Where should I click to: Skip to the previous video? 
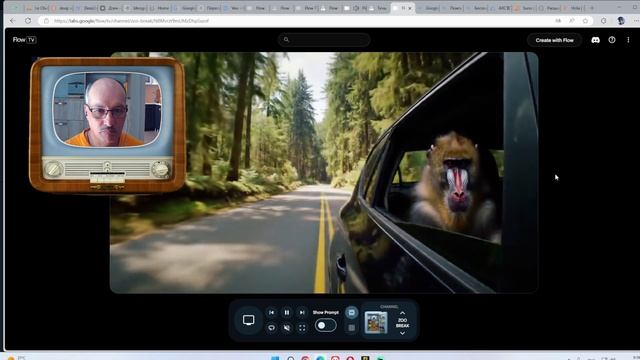271,313
